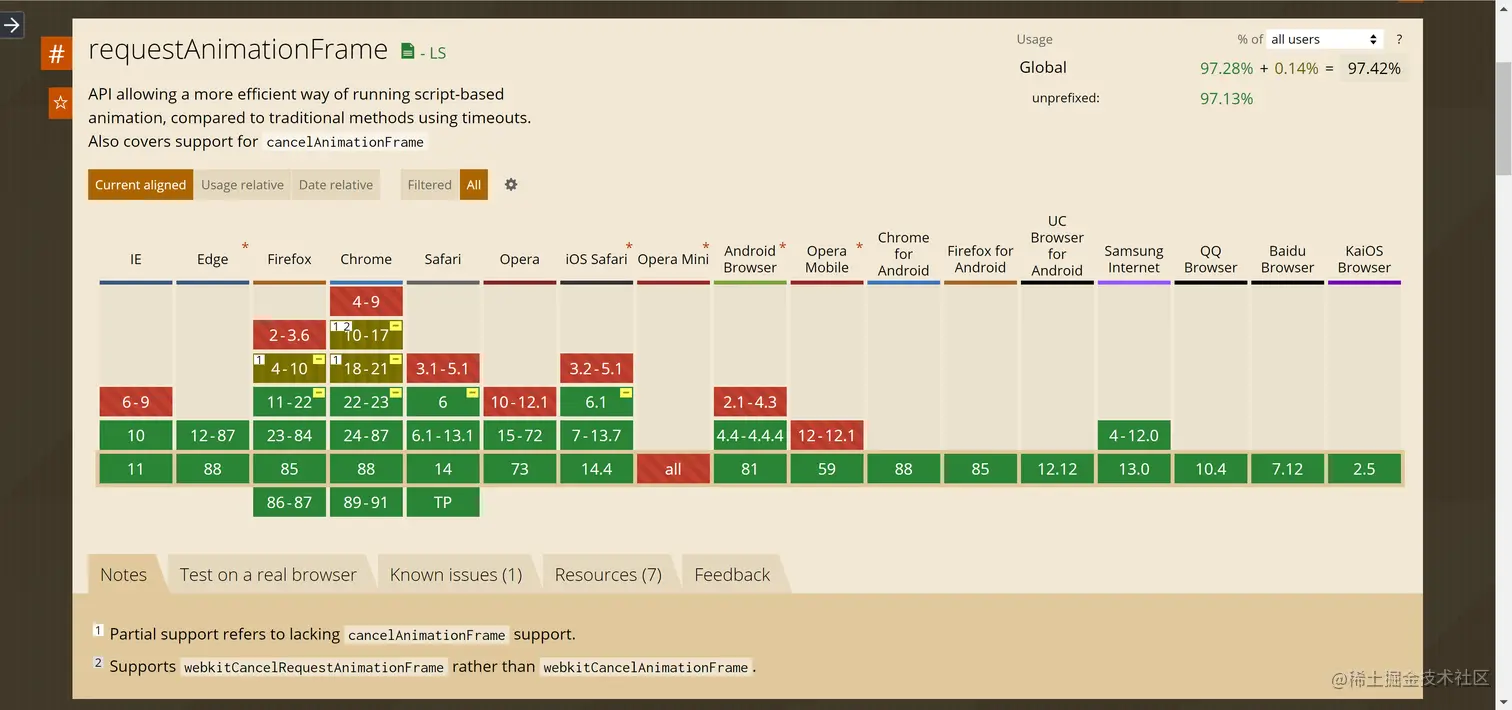Click the KaiOS Browser column header

pos(1364,259)
